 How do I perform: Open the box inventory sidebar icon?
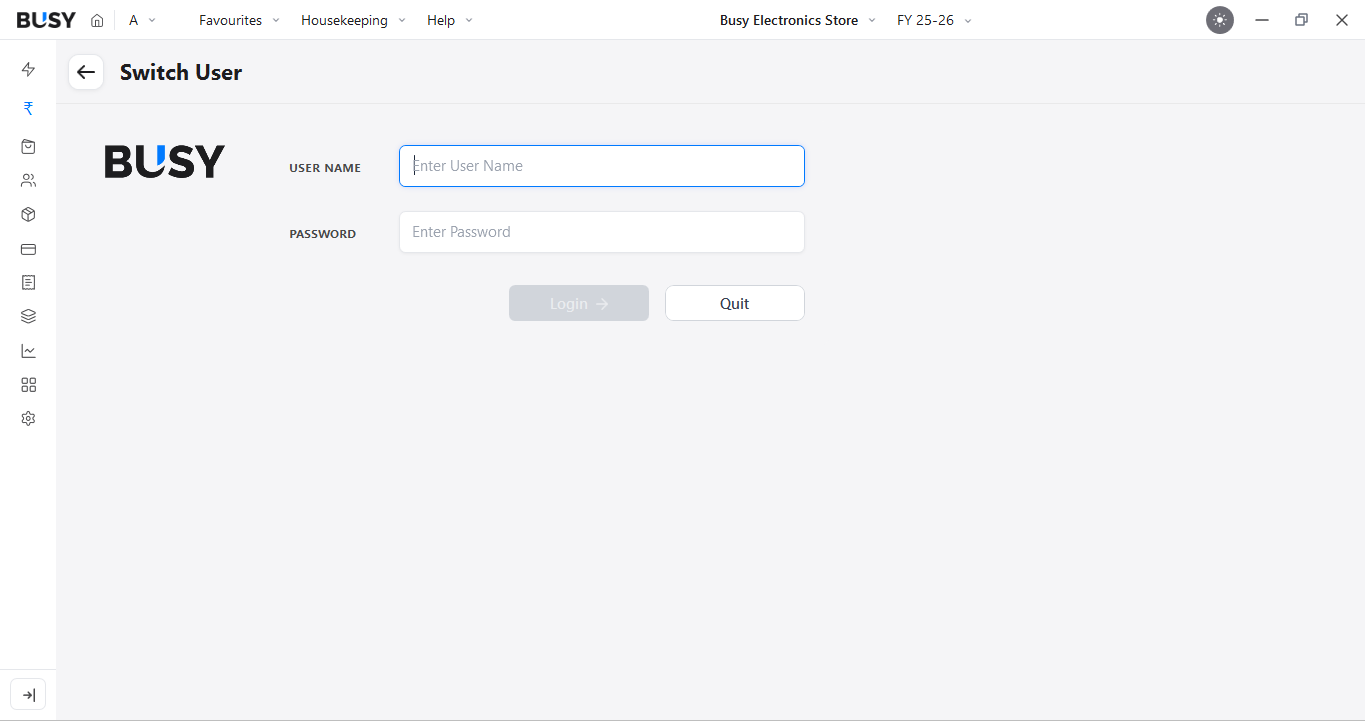pyautogui.click(x=28, y=215)
